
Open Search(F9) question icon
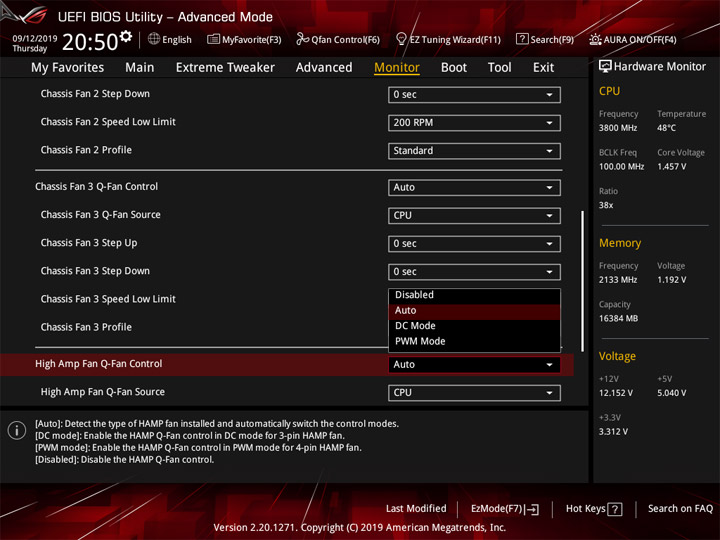[x=522, y=39]
